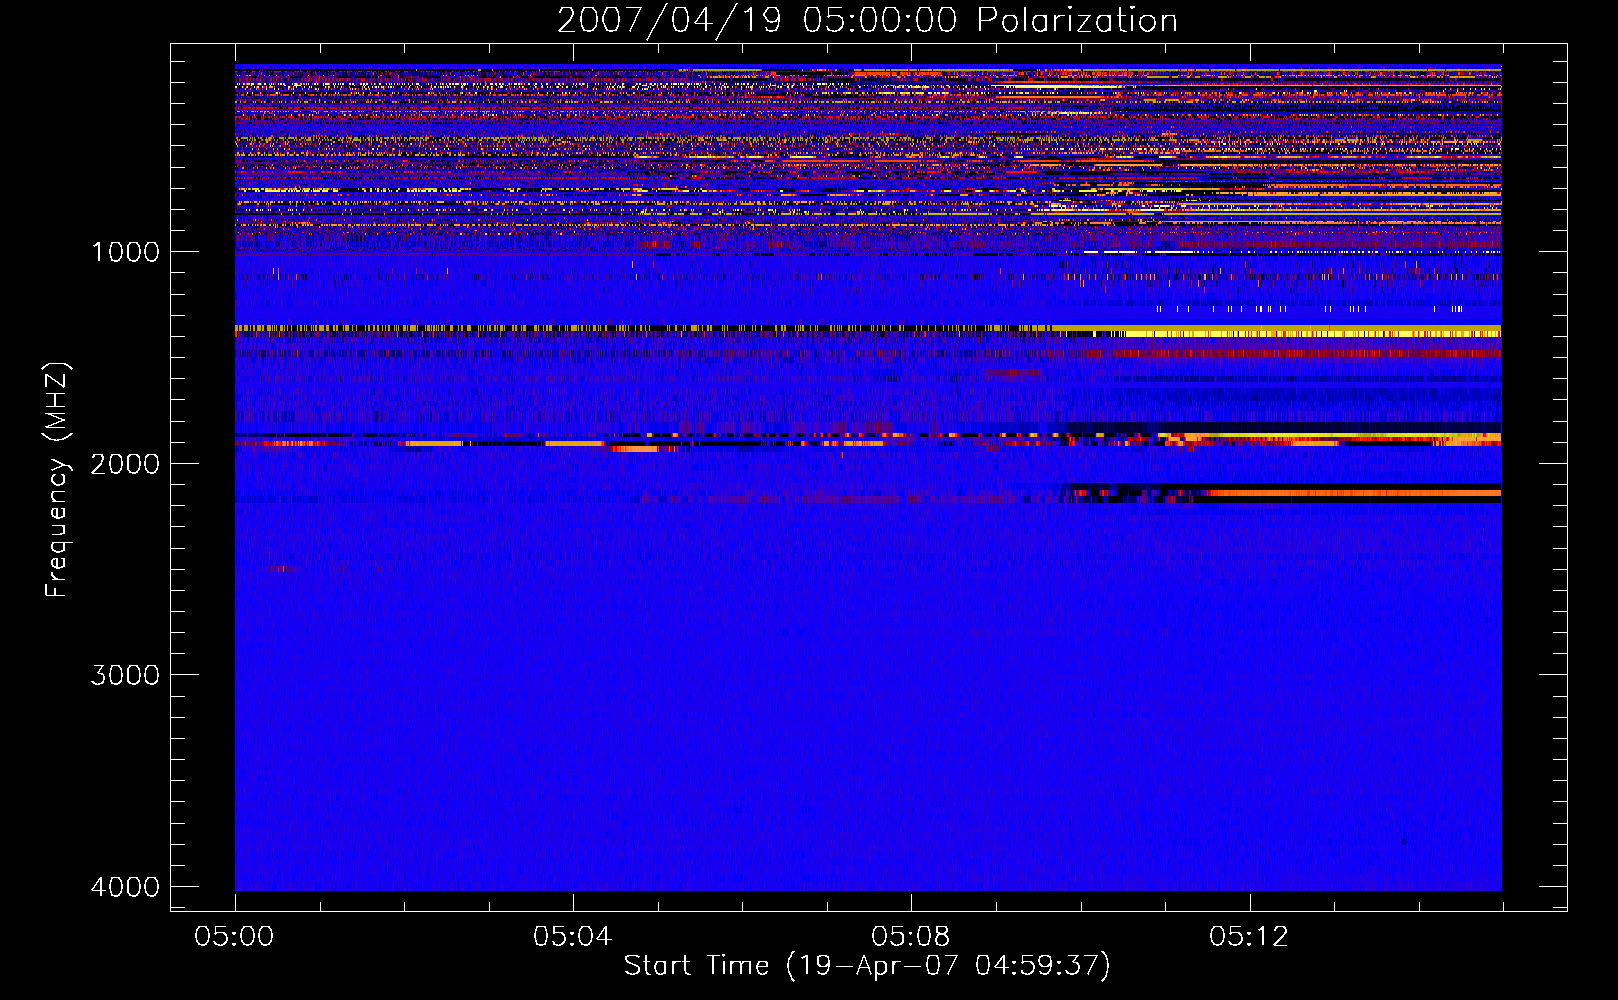The image size is (1618, 1000).
Task: Click the 3000 frequency tick label
Action: [125, 675]
